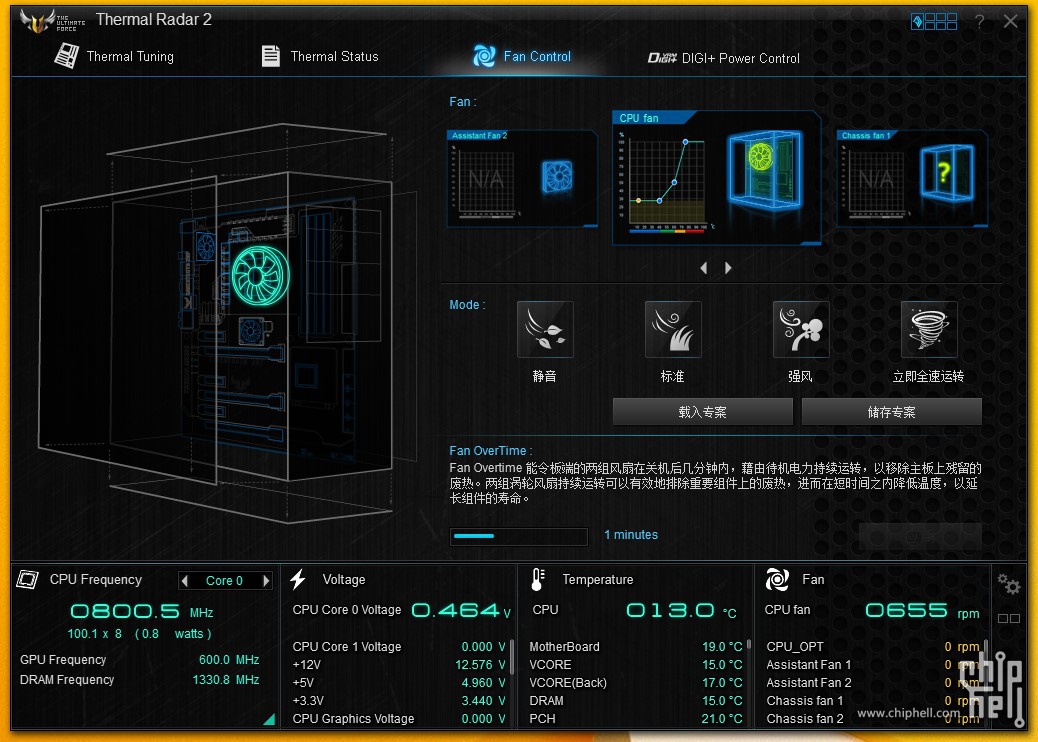Open help with the question mark icon
Image resolution: width=1038 pixels, height=742 pixels.
click(980, 22)
